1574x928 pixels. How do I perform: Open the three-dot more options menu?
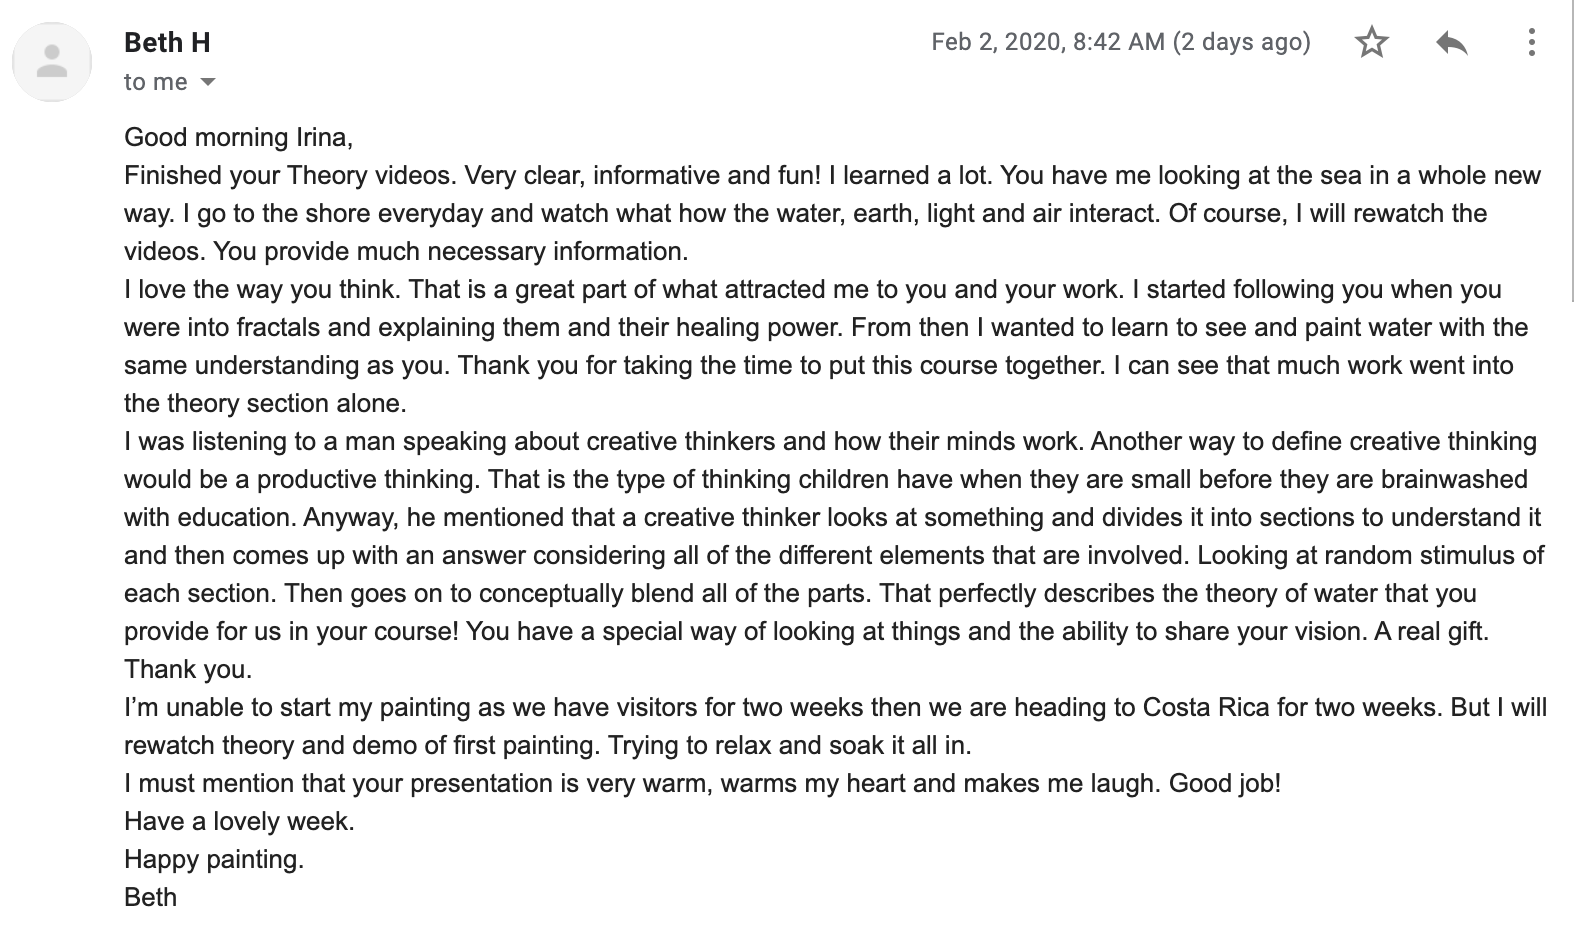(1531, 42)
